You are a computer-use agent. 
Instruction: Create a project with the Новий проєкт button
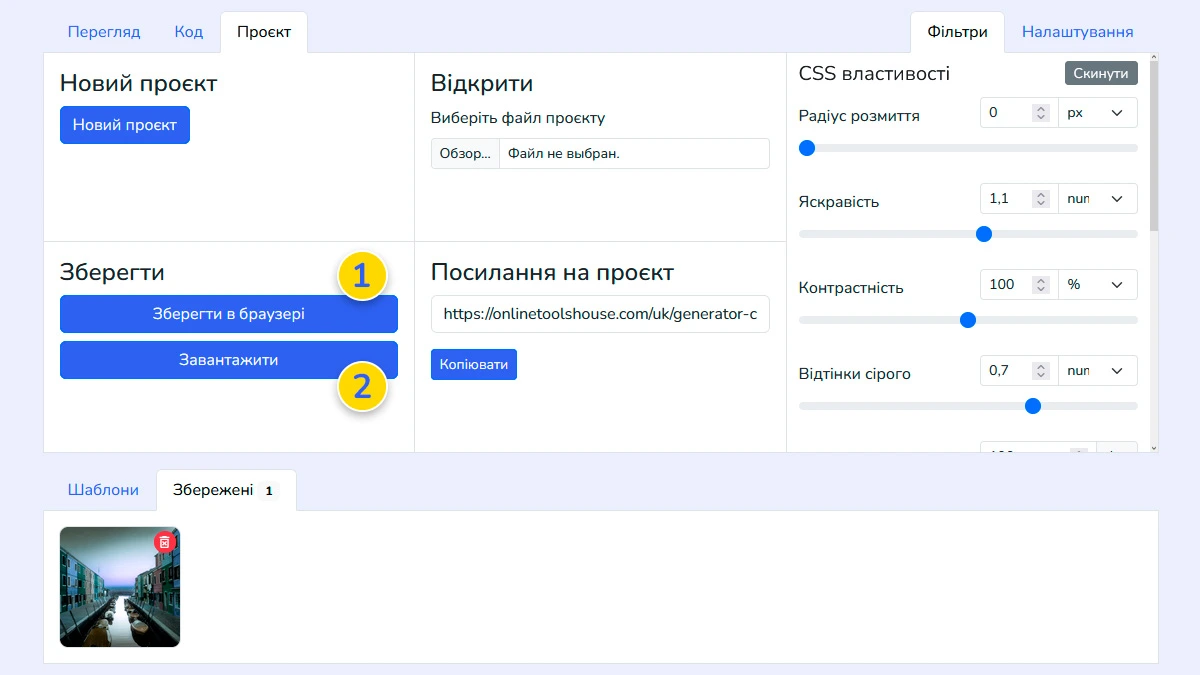click(x=124, y=125)
